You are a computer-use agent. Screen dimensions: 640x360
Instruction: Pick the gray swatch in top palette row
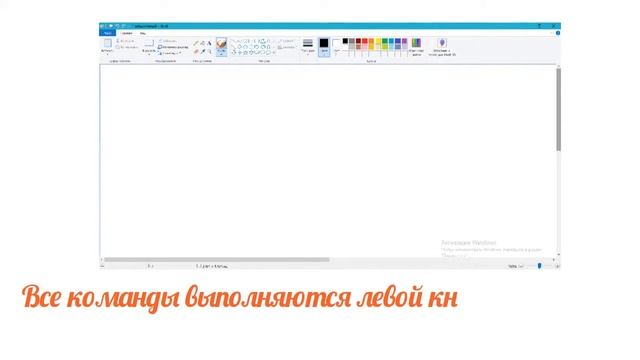352,41
